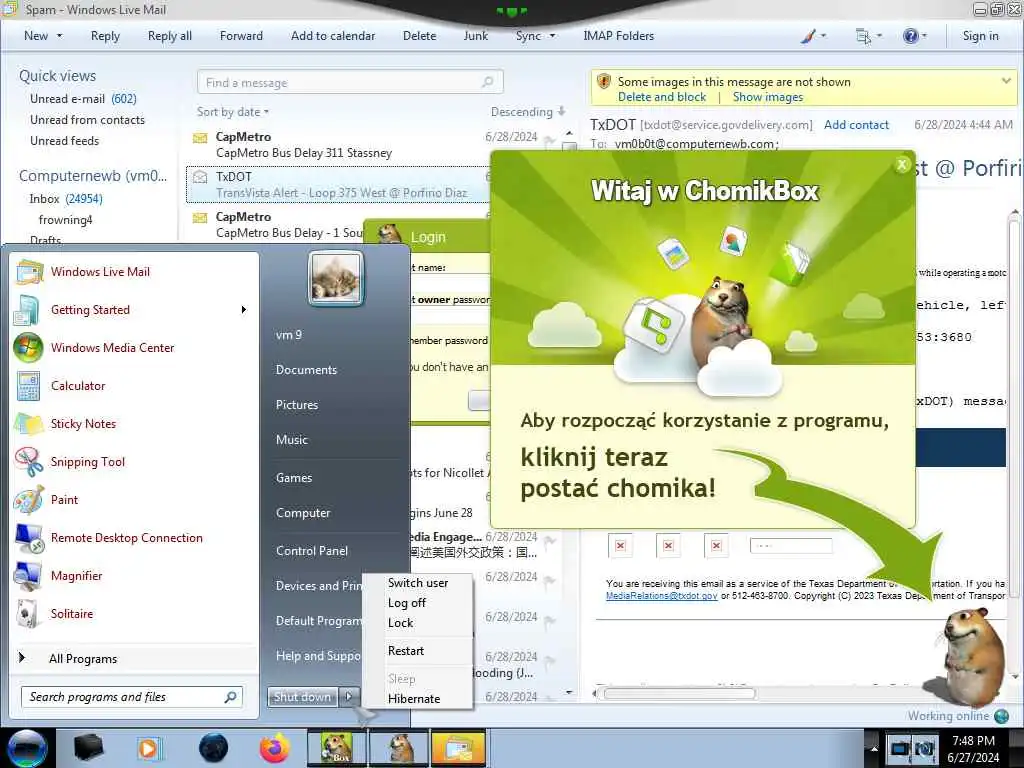Image resolution: width=1024 pixels, height=768 pixels.
Task: Click the Windows Start orb
Action: click(x=27, y=748)
